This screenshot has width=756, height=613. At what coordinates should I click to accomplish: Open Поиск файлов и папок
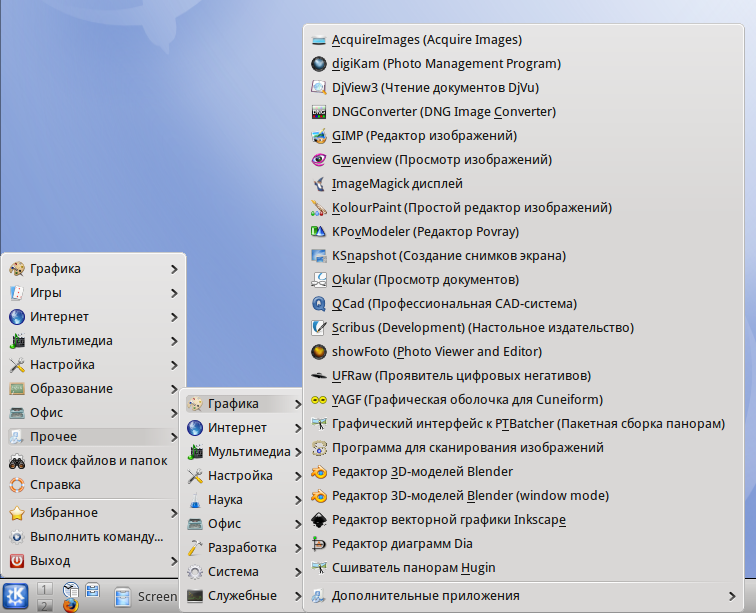click(x=94, y=461)
